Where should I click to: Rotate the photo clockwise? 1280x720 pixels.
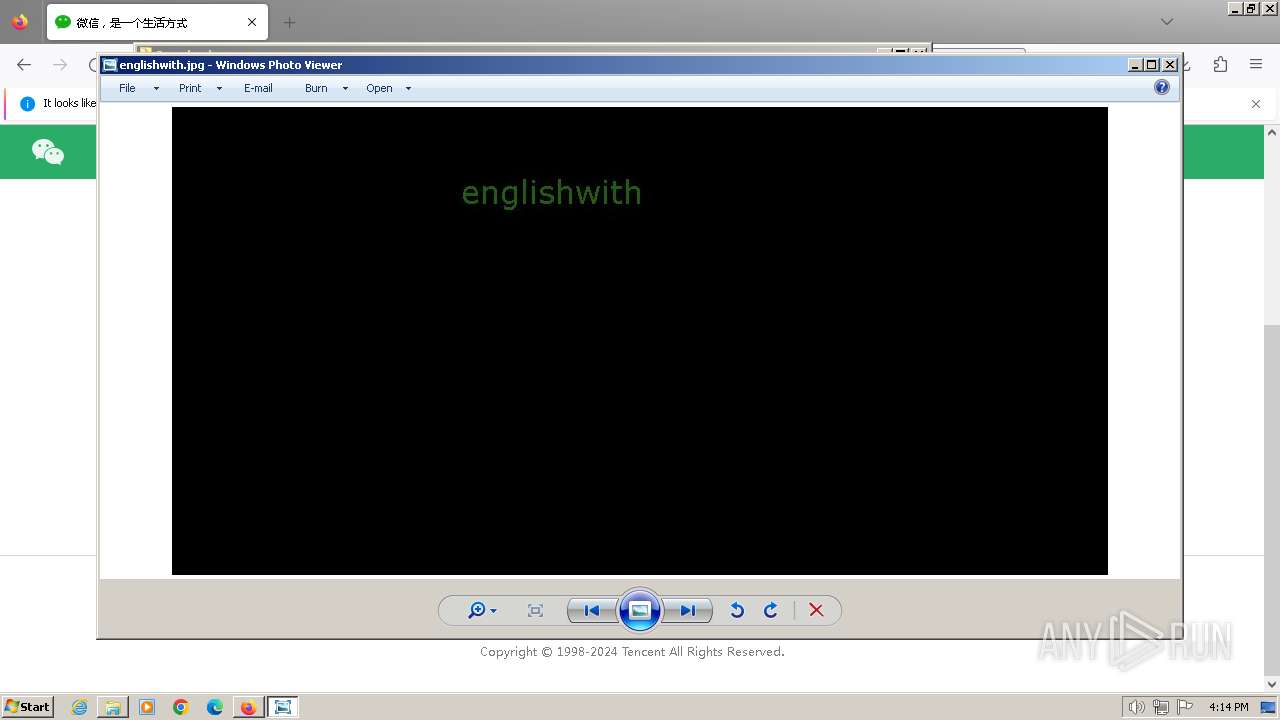771,610
